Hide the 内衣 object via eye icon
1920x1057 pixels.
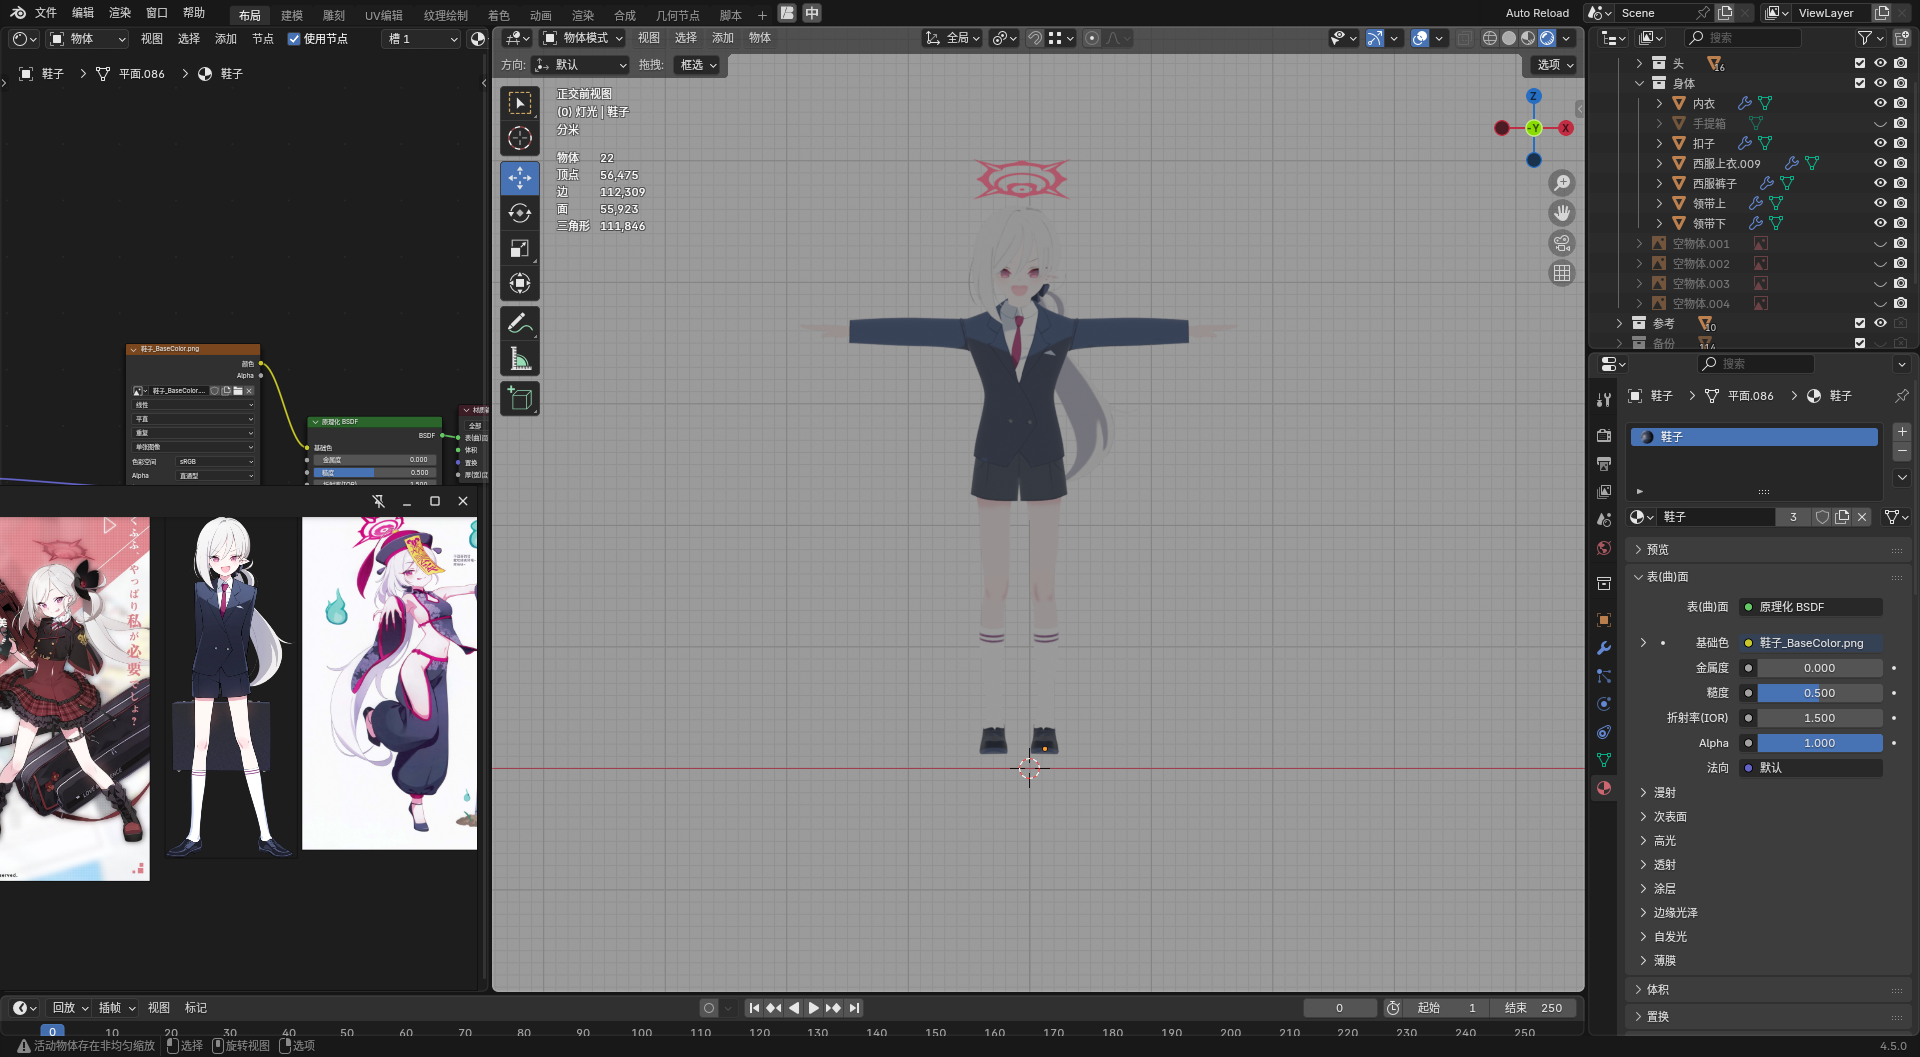coord(1880,103)
